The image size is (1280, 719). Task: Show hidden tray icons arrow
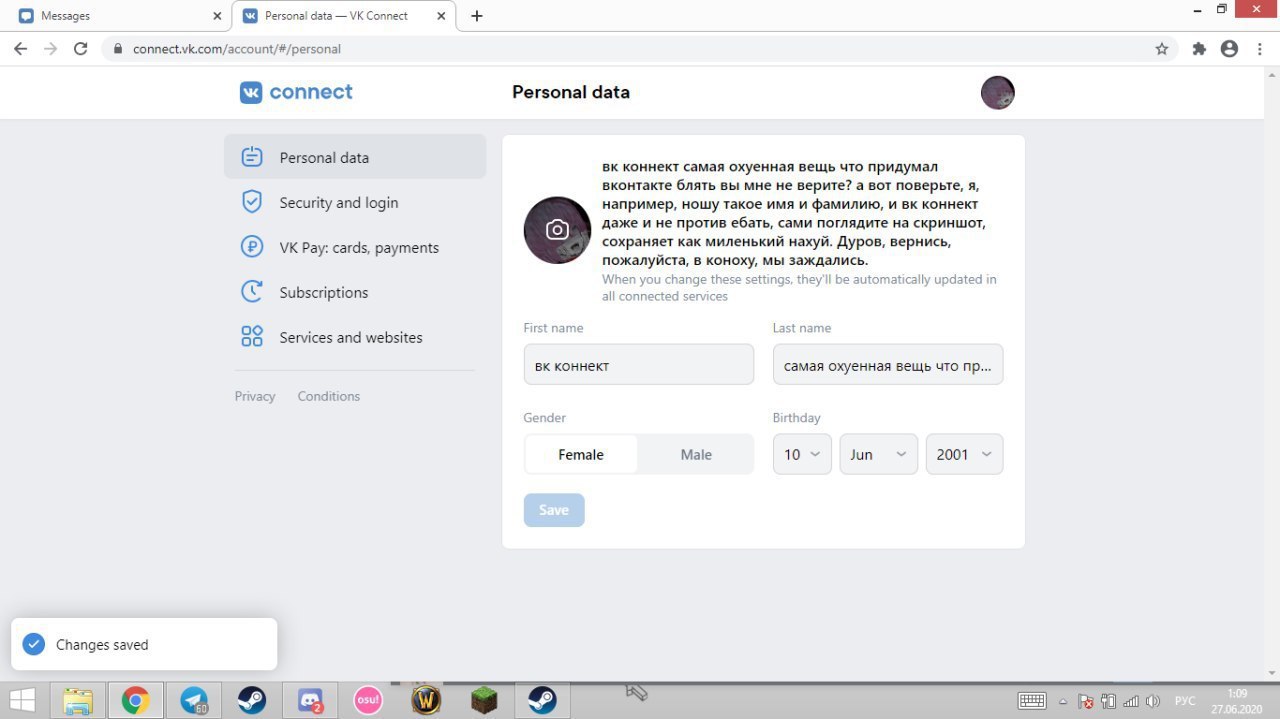pyautogui.click(x=1063, y=701)
